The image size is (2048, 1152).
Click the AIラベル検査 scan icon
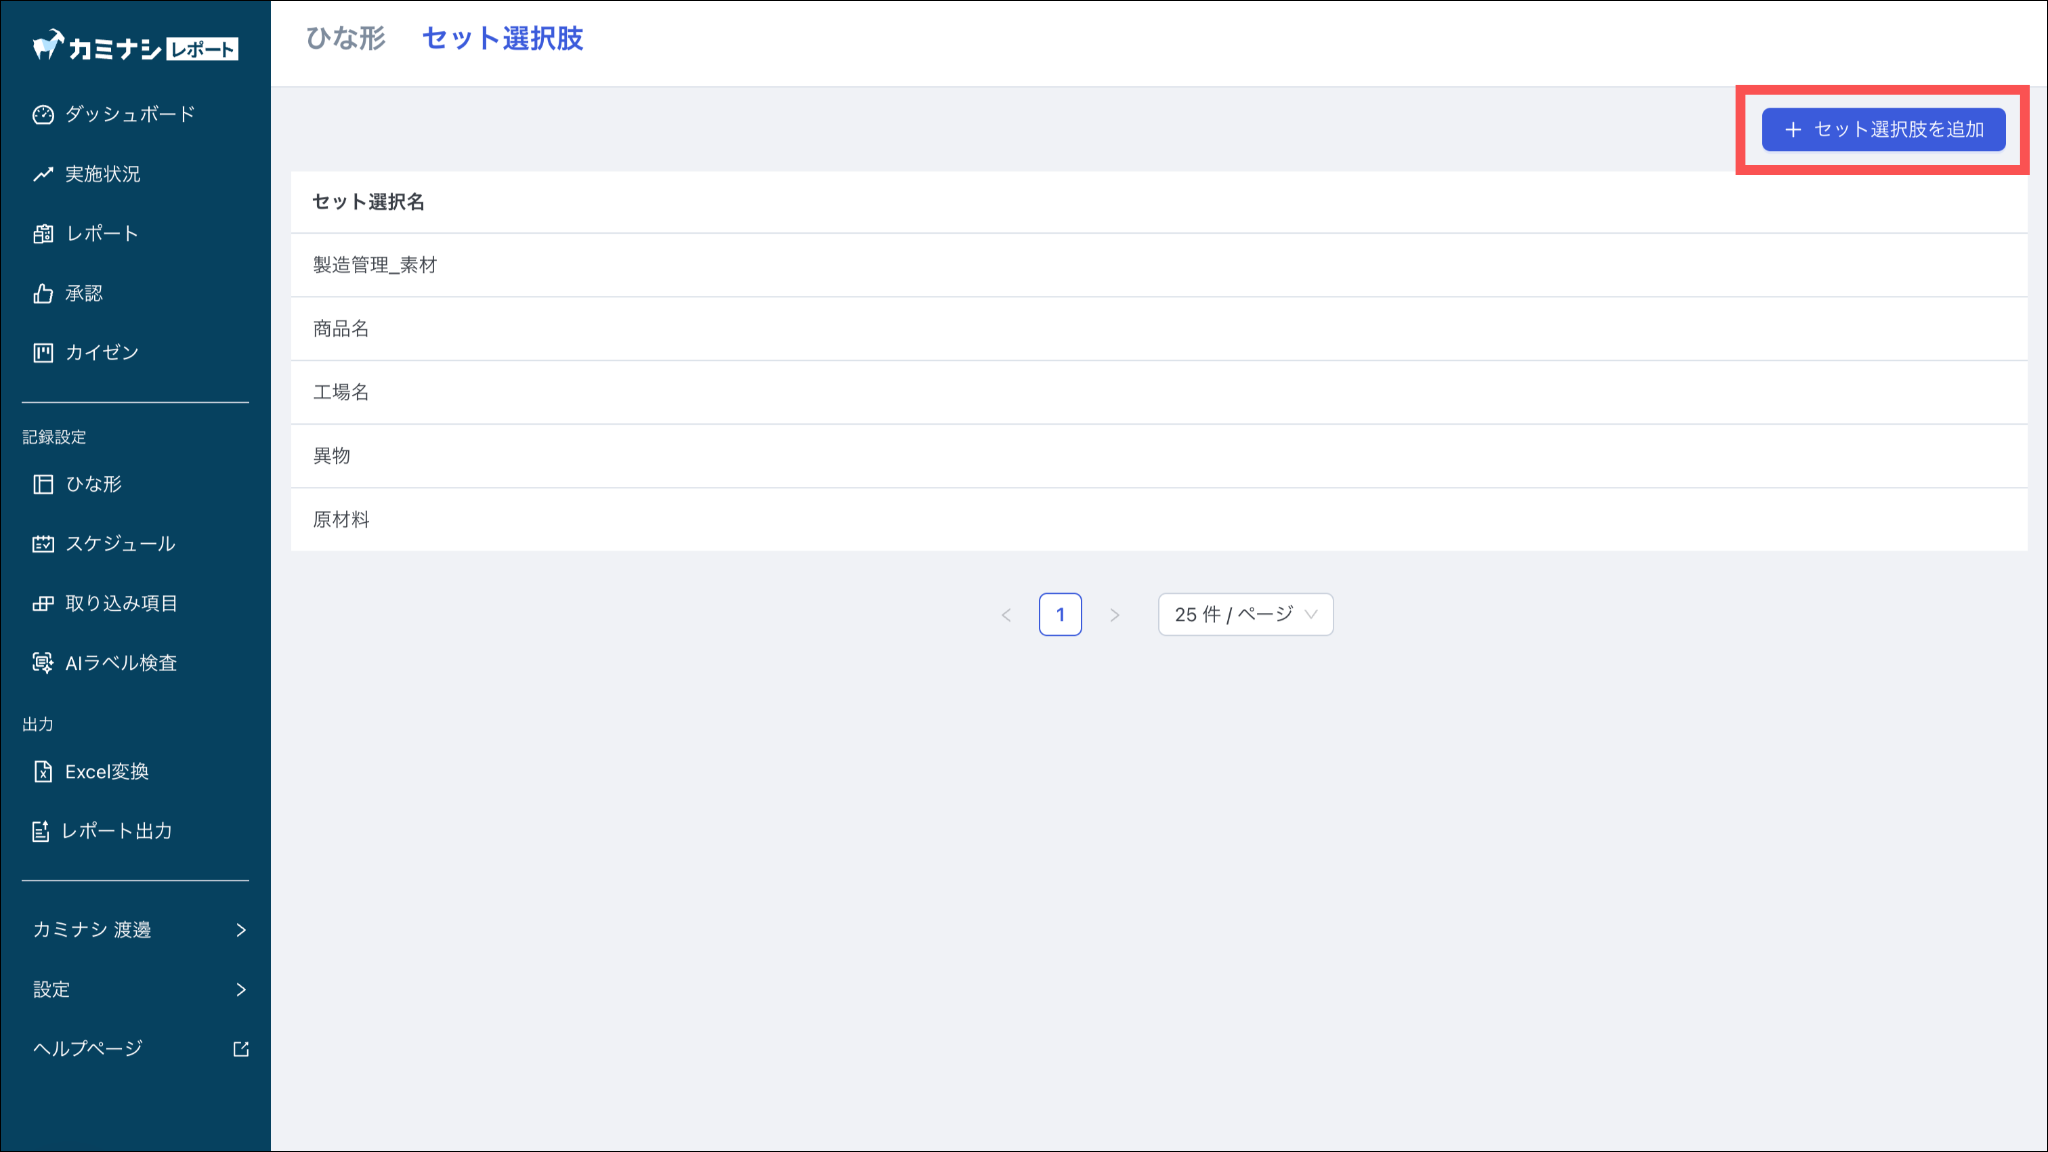point(43,663)
